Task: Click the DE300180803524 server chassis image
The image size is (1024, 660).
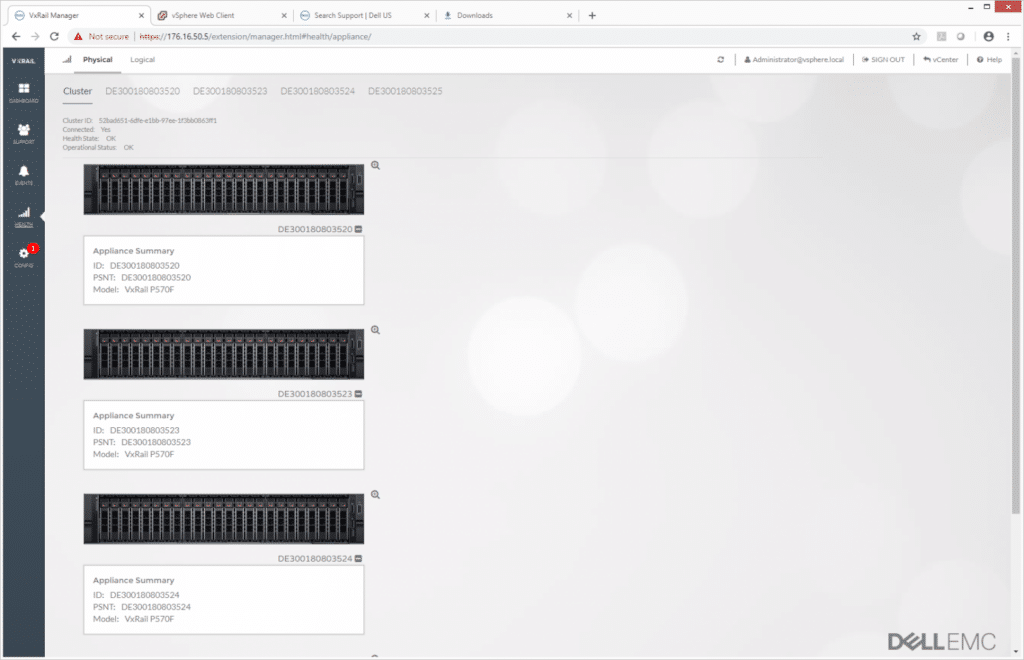Action: (x=223, y=518)
